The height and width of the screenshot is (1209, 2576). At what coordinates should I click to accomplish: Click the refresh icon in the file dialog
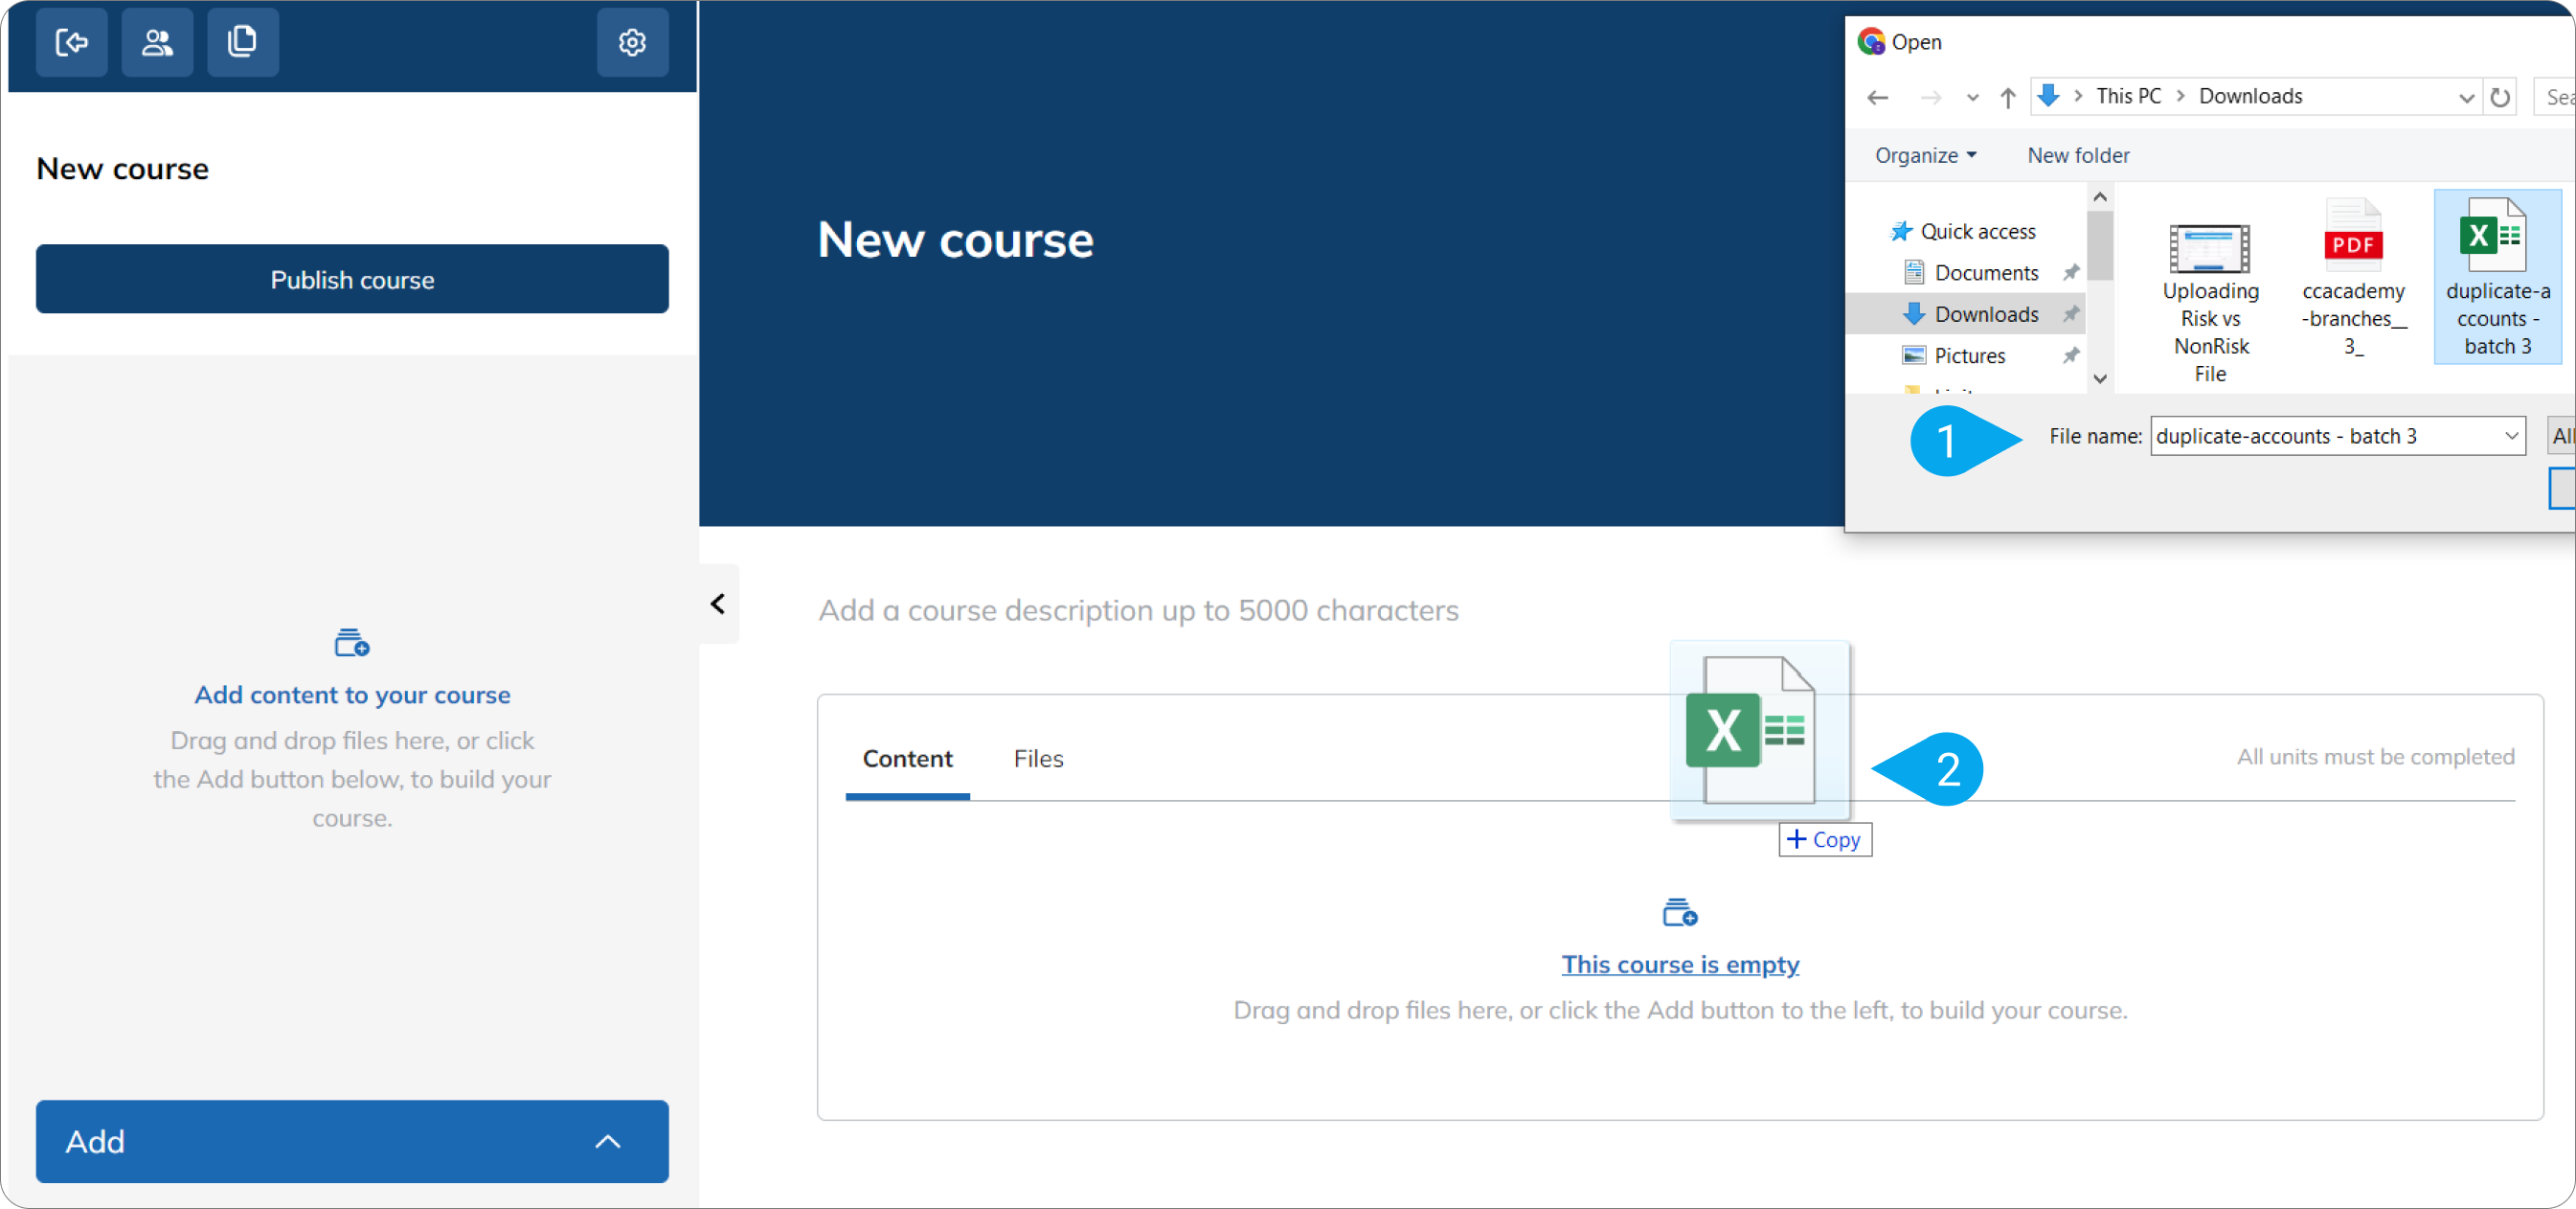coord(2499,96)
